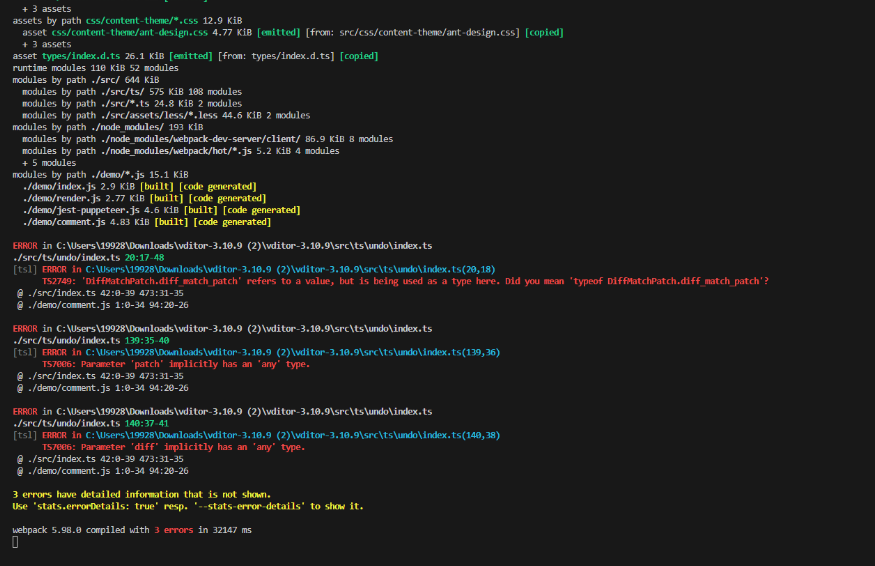Click 'modules by path ./demo/*.js 15.1 KiB'
The height and width of the screenshot is (566, 875).
100,175
